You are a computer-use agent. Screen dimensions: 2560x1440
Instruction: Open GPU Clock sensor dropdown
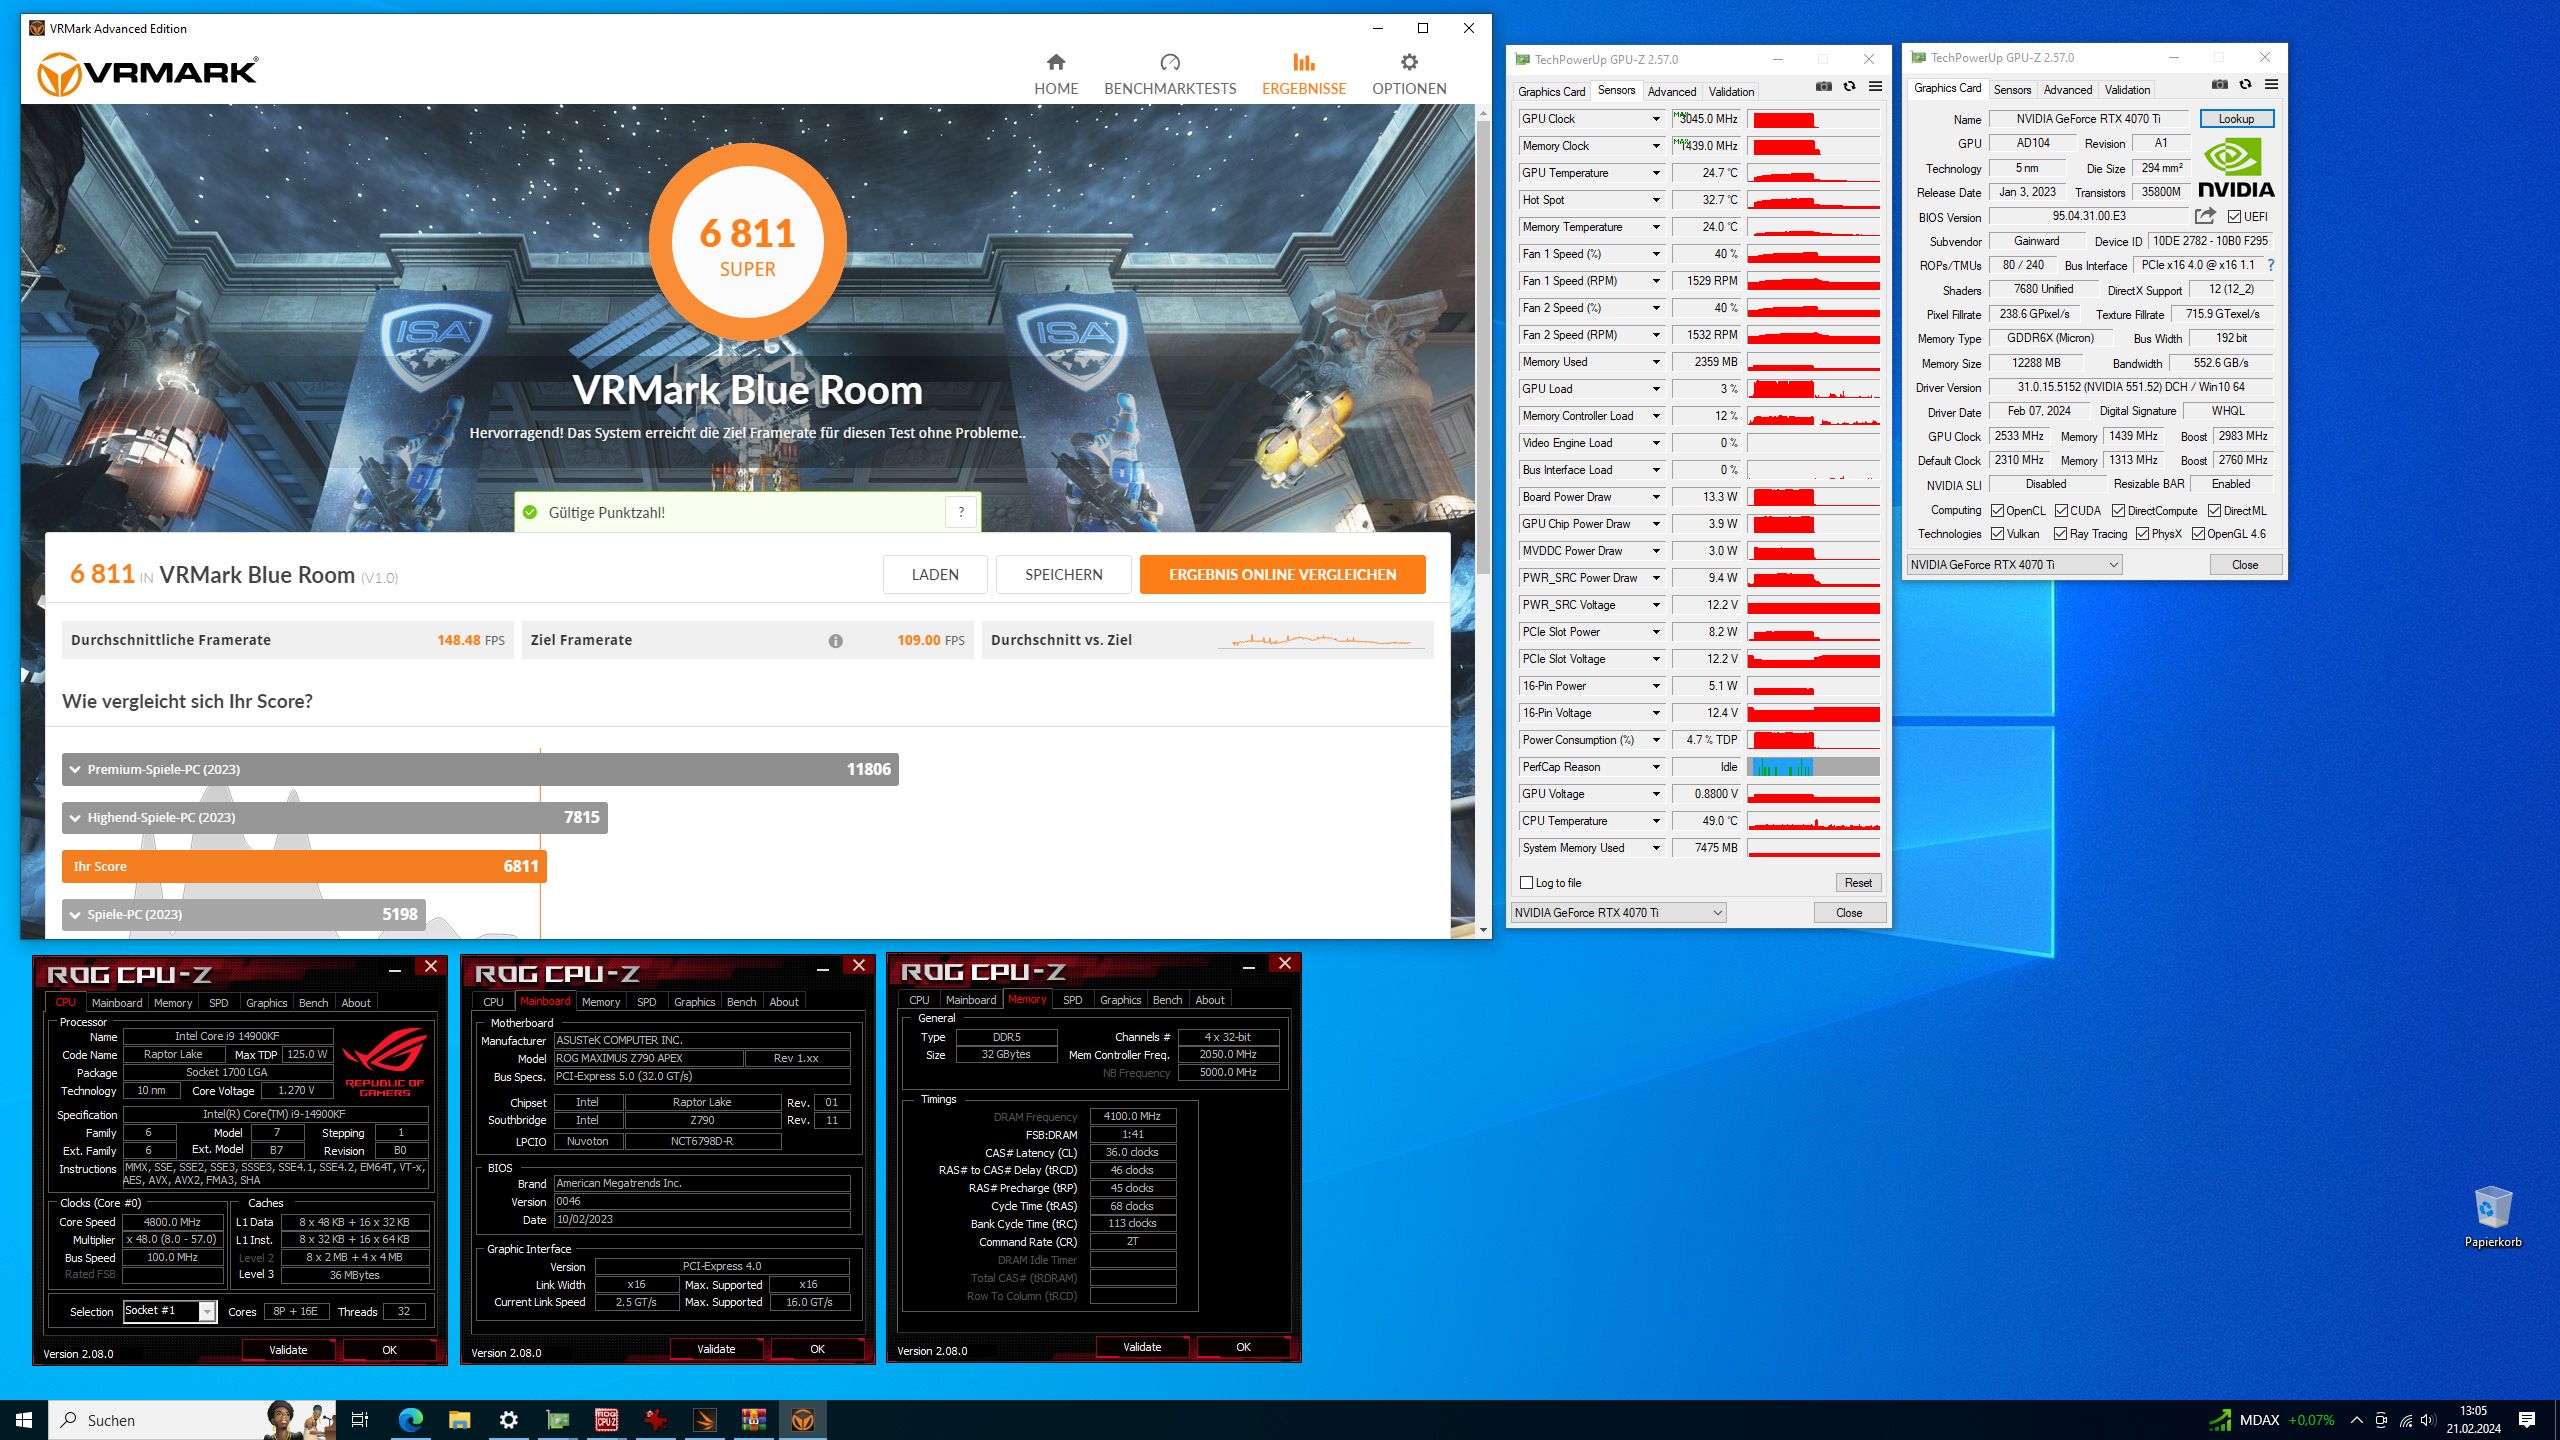point(1656,119)
